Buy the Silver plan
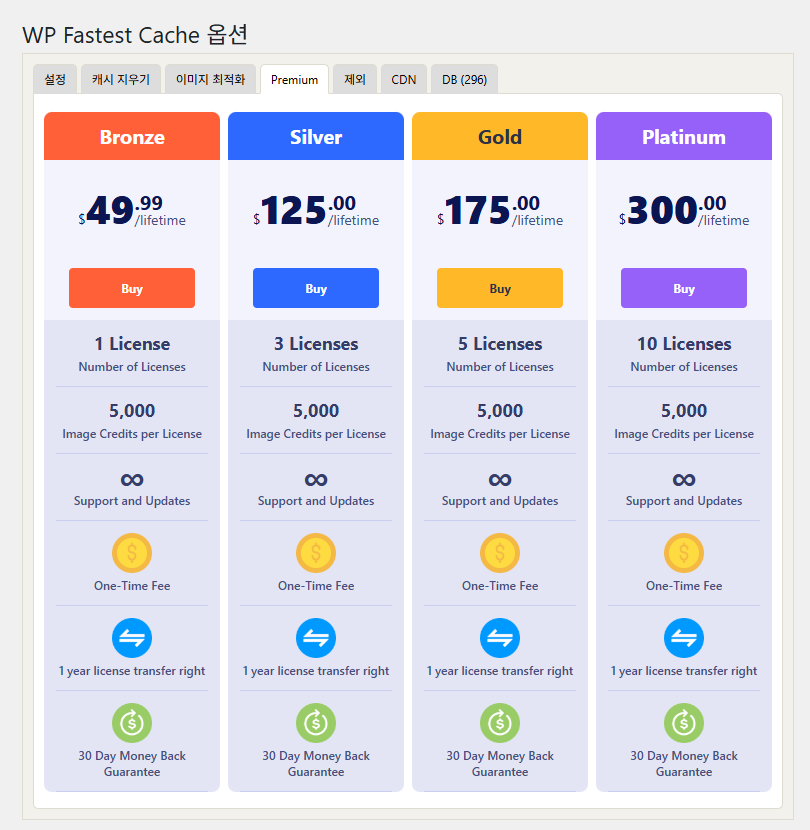This screenshot has height=830, width=810. [316, 288]
